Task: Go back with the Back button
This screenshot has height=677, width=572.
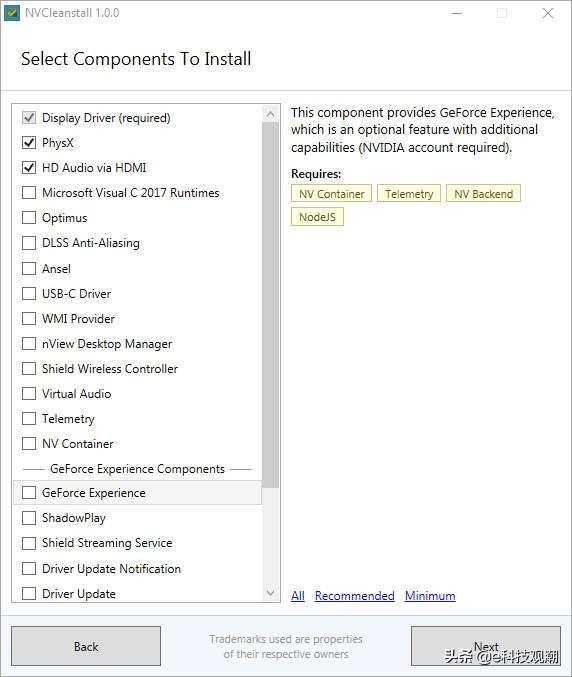Action: click(x=86, y=646)
